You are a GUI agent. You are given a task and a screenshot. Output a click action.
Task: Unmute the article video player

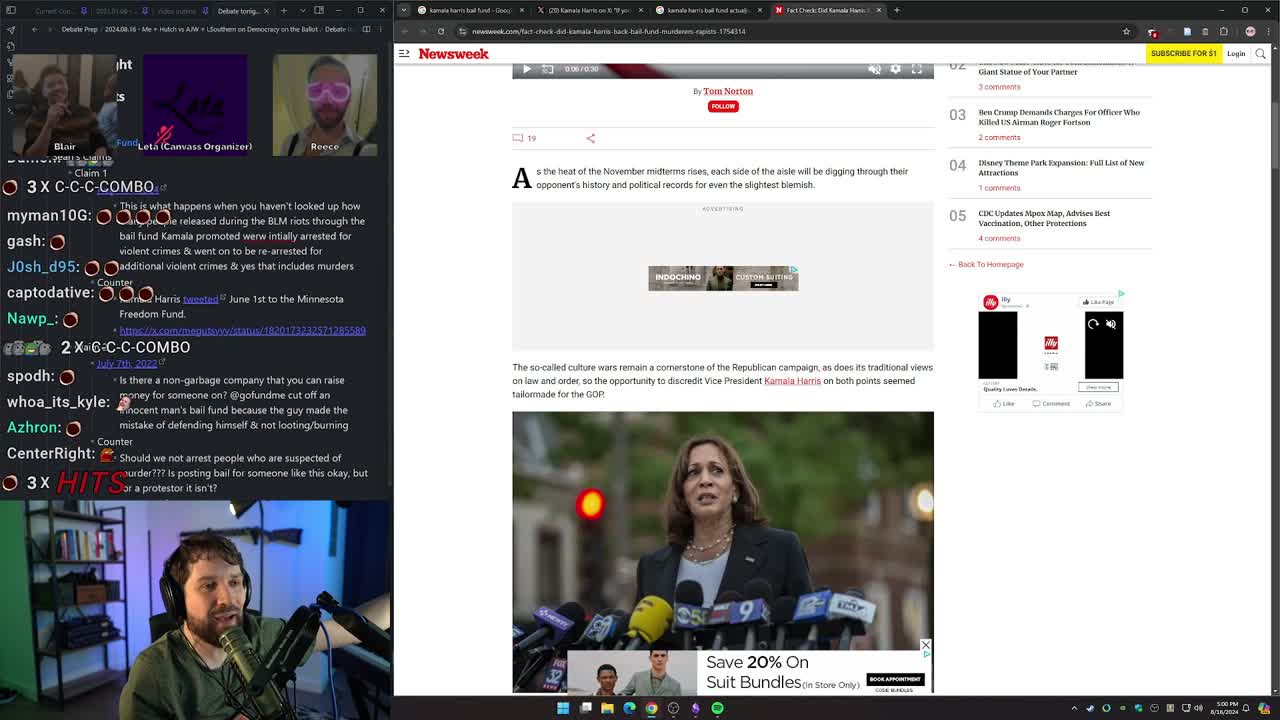[874, 69]
